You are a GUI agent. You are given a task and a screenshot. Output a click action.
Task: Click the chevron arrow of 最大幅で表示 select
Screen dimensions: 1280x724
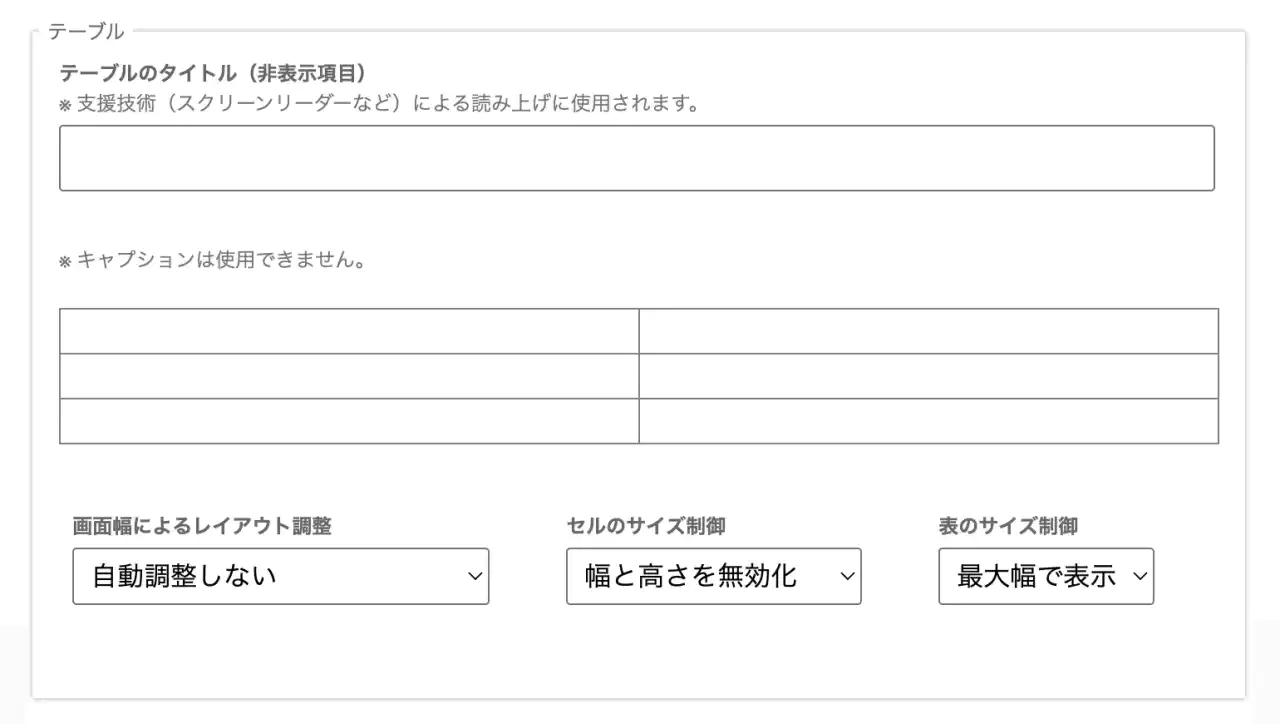(1140, 576)
